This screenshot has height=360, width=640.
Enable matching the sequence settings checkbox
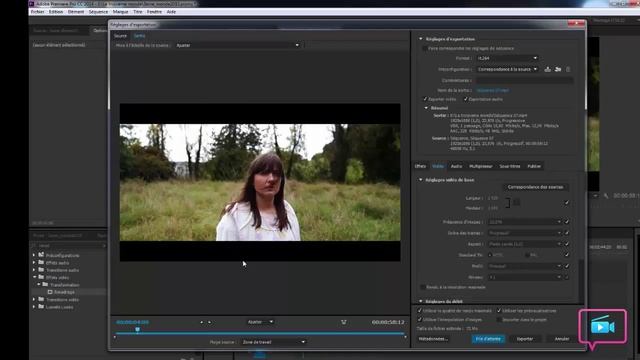(424, 49)
